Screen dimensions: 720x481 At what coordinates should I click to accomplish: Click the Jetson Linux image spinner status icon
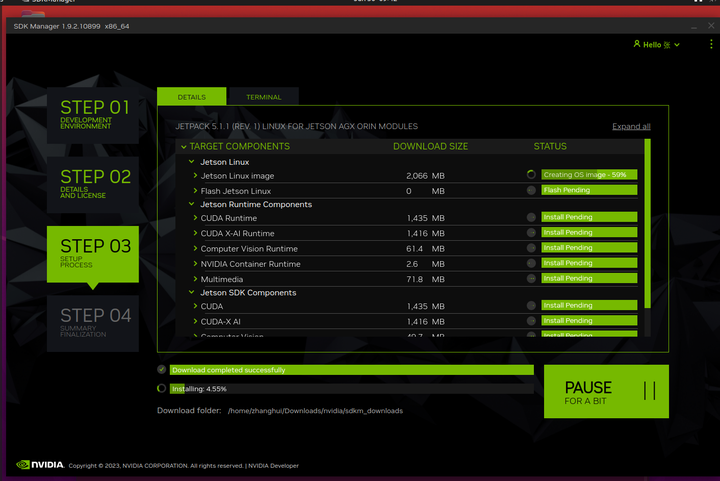(531, 174)
